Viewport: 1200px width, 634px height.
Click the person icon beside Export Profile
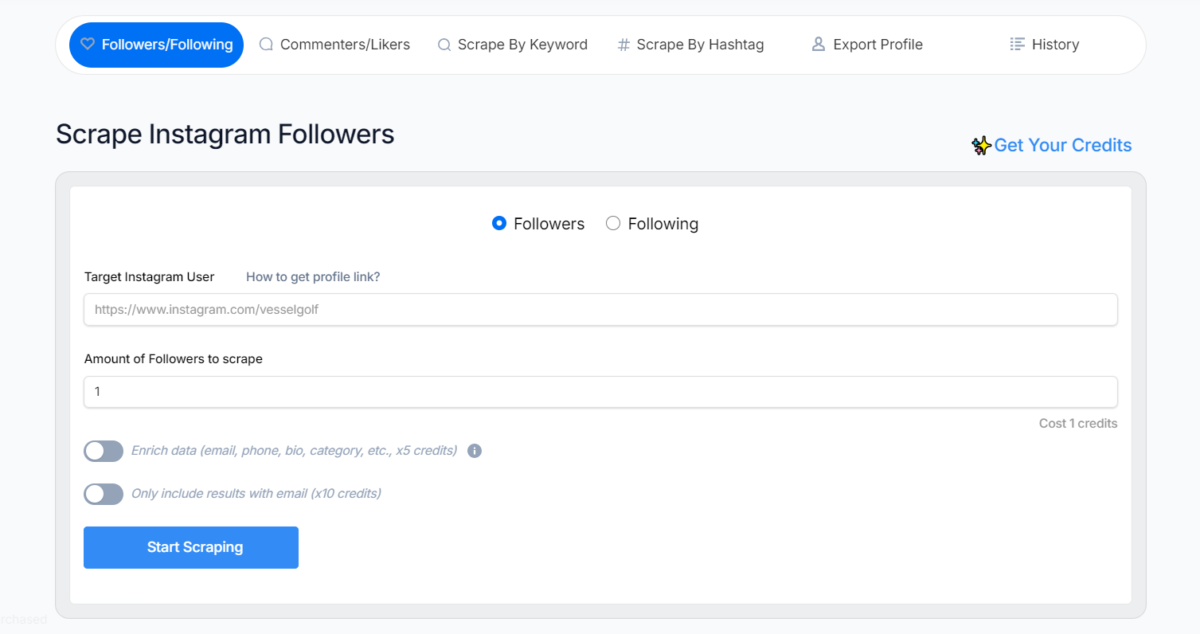[818, 44]
